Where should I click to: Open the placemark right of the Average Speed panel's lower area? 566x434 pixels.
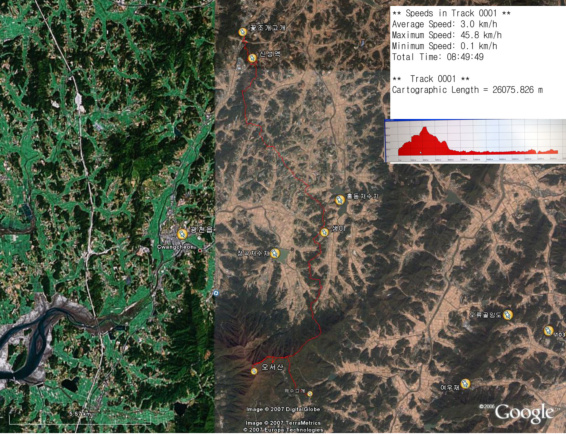508,315
